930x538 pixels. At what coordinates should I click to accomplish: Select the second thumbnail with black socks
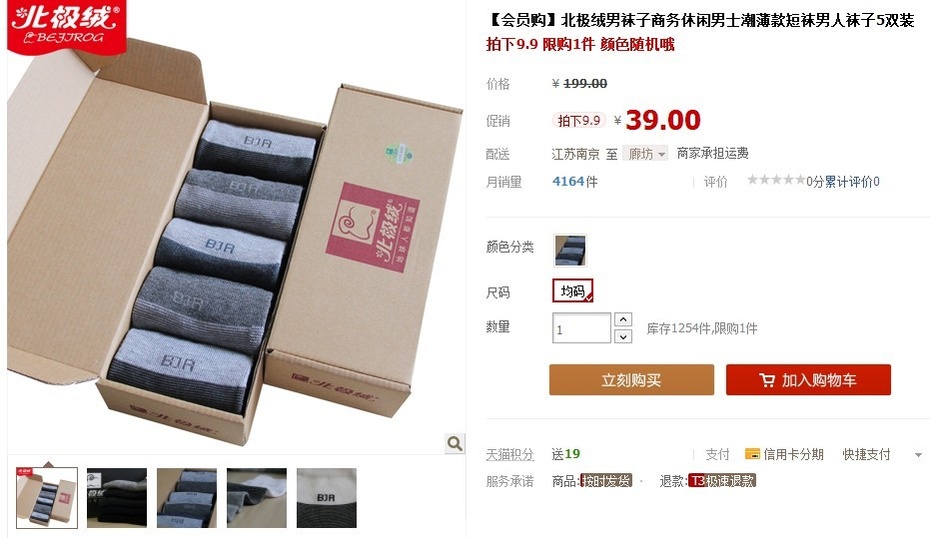pyautogui.click(x=117, y=498)
